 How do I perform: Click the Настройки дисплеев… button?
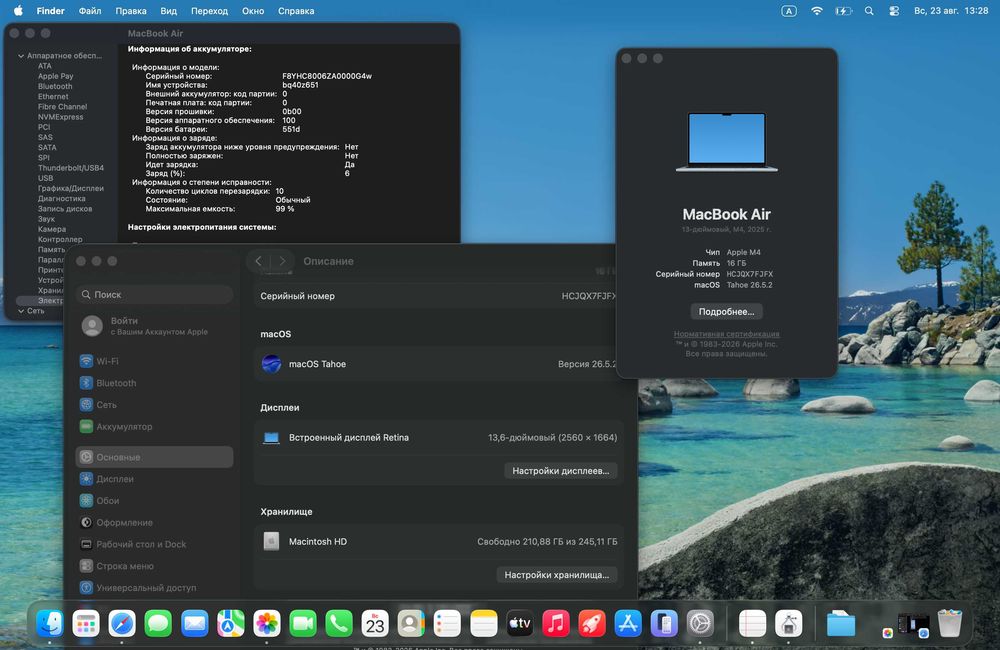[x=561, y=471]
